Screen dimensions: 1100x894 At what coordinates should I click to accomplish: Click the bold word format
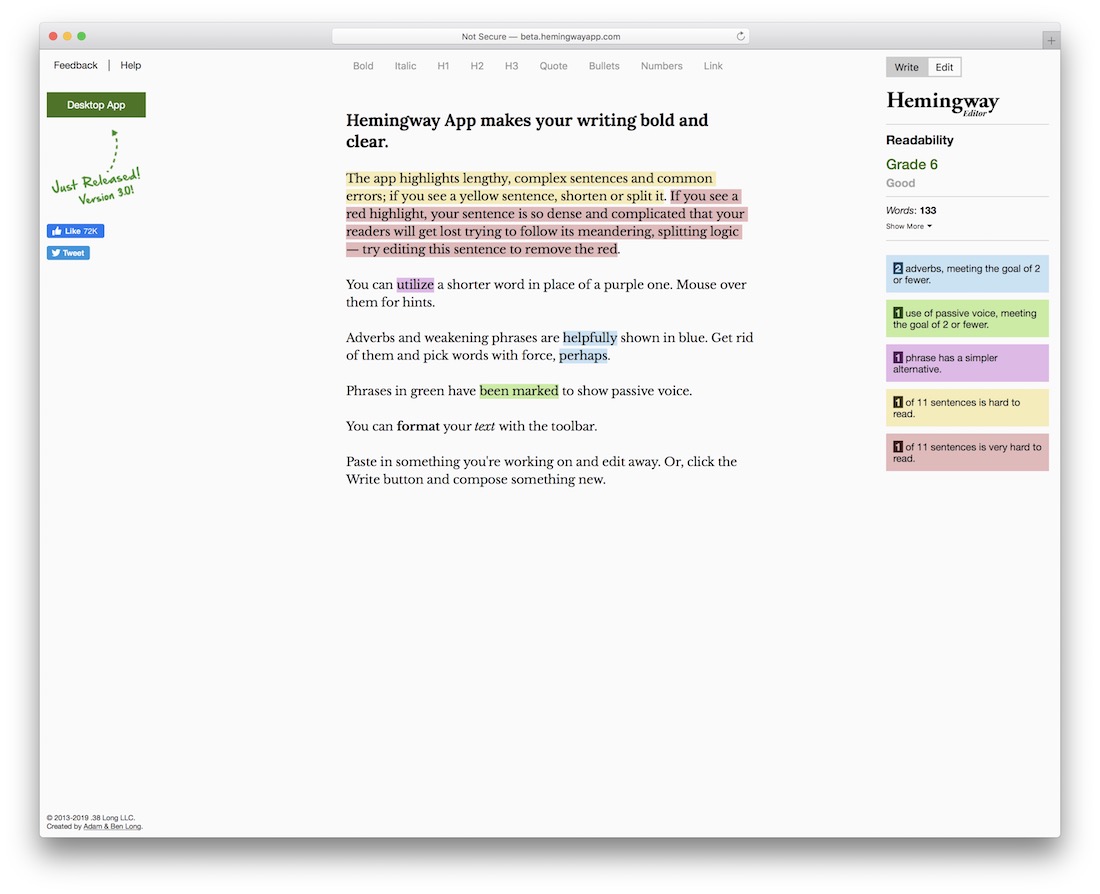click(418, 426)
